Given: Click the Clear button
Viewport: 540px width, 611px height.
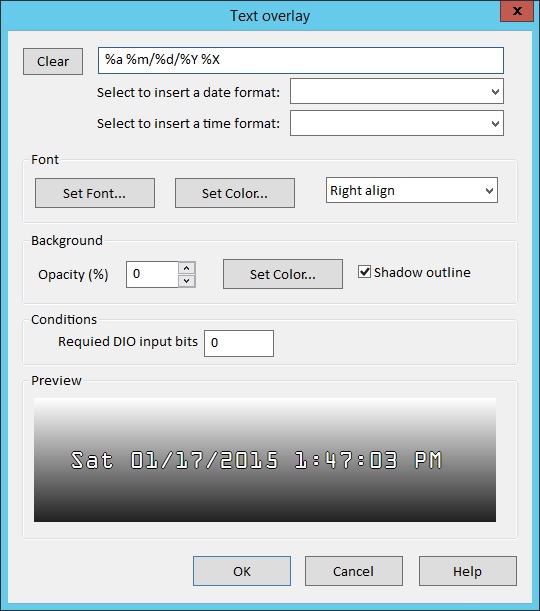Looking at the screenshot, I should click(x=53, y=61).
